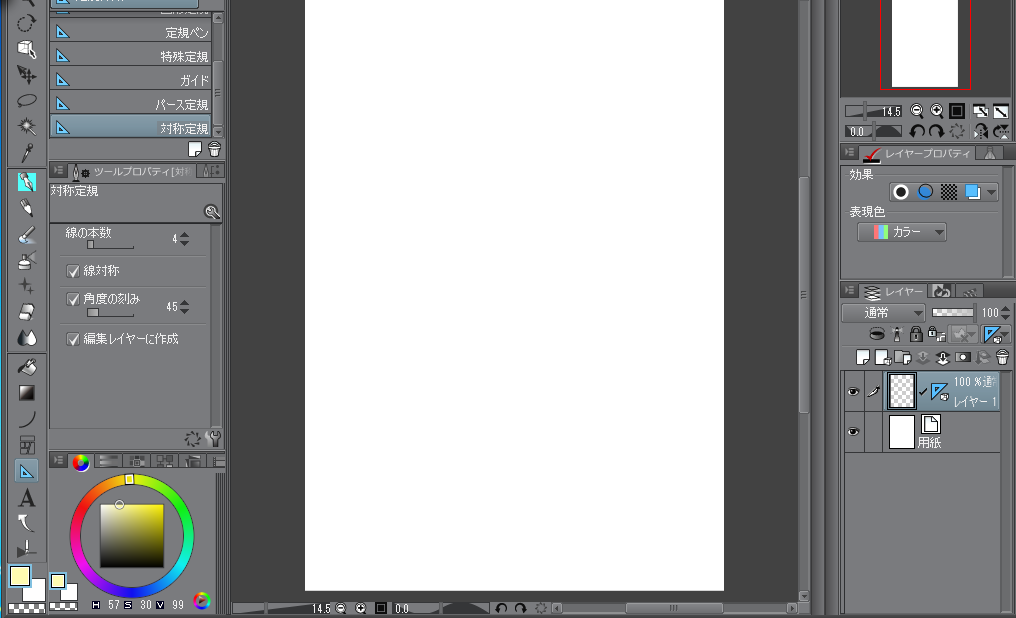Open the レイヤー tab

894,292
